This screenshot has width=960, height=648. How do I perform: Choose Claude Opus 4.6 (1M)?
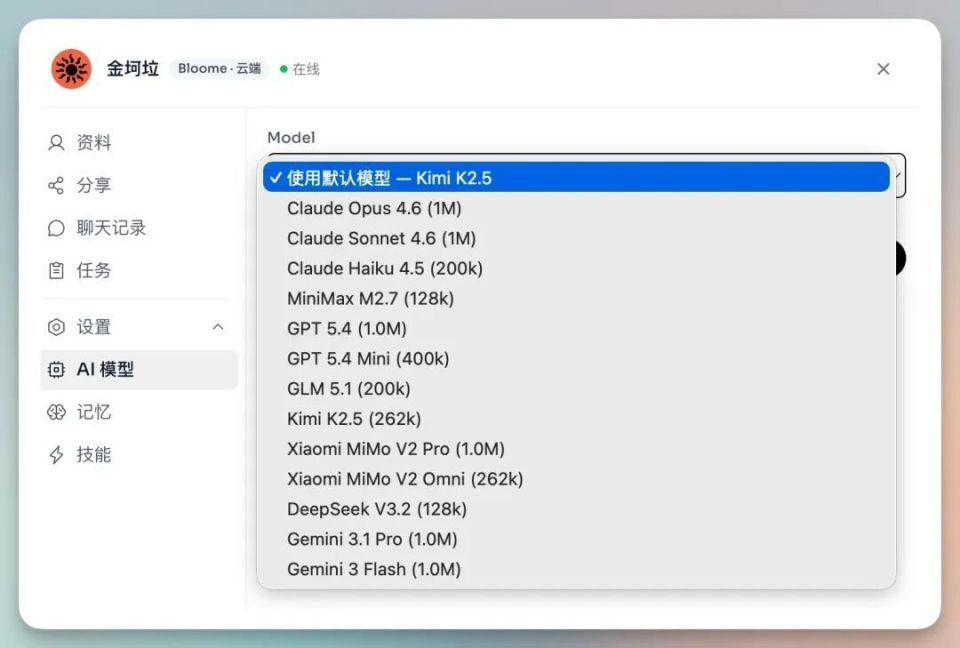tap(374, 209)
